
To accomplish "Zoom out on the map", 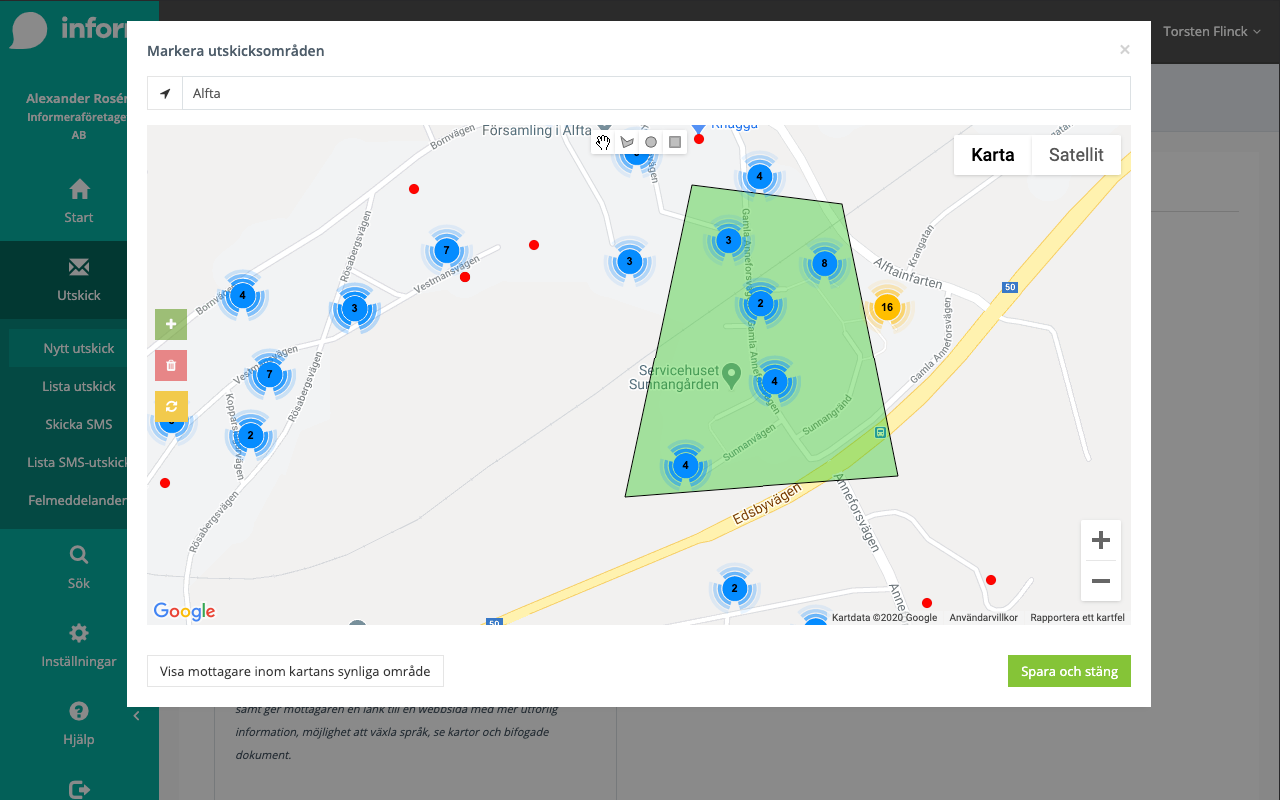I will [x=1101, y=581].
